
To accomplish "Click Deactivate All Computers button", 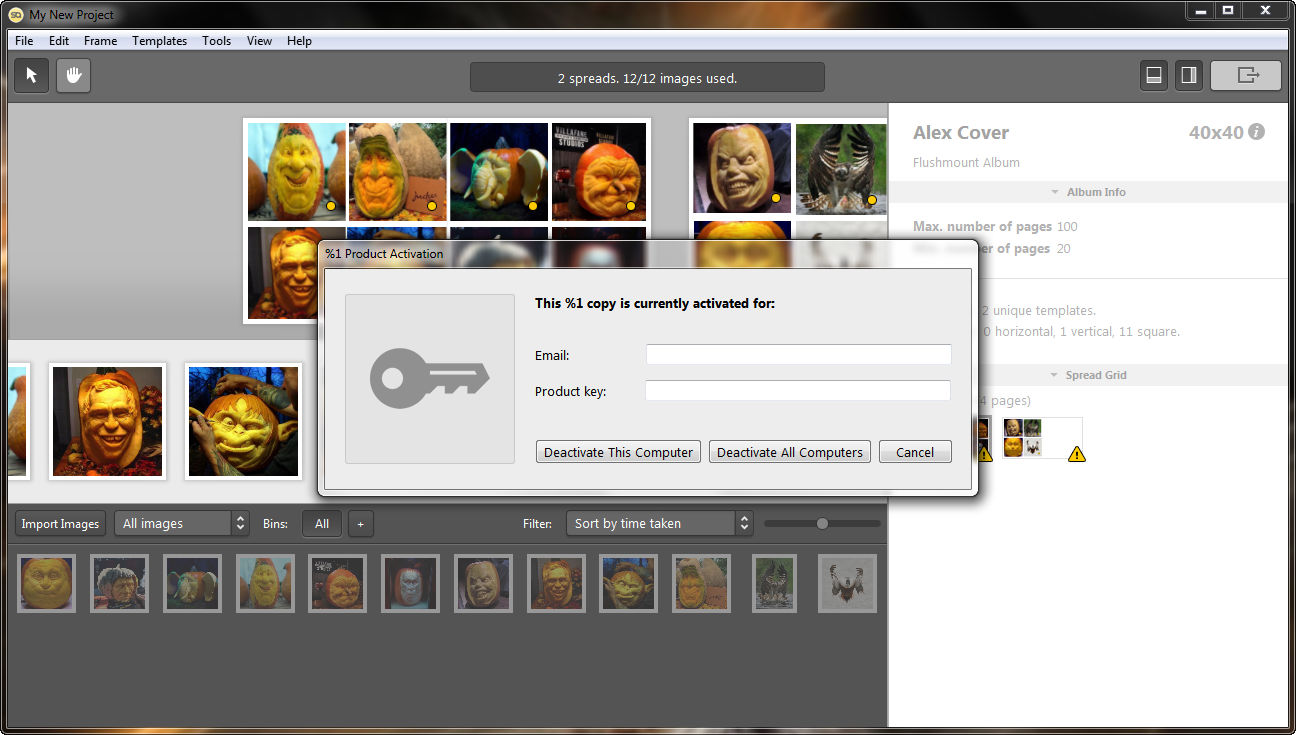I will pyautogui.click(x=789, y=452).
